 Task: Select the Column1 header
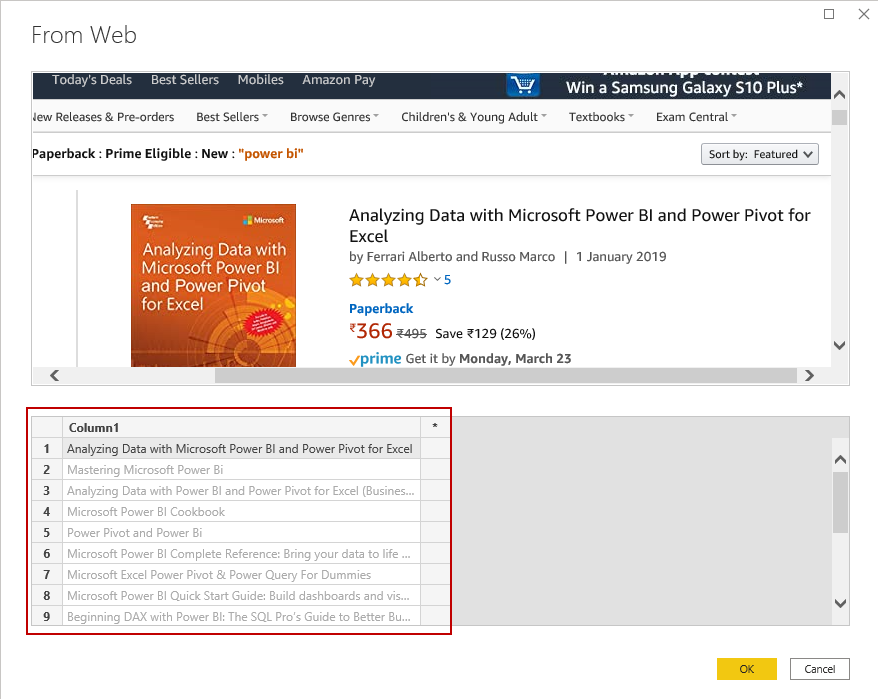tap(240, 427)
